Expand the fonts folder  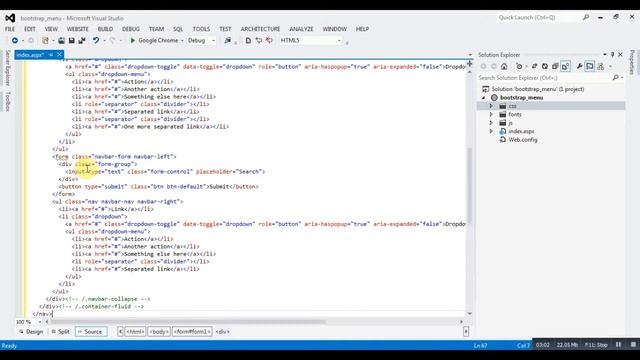coord(491,115)
